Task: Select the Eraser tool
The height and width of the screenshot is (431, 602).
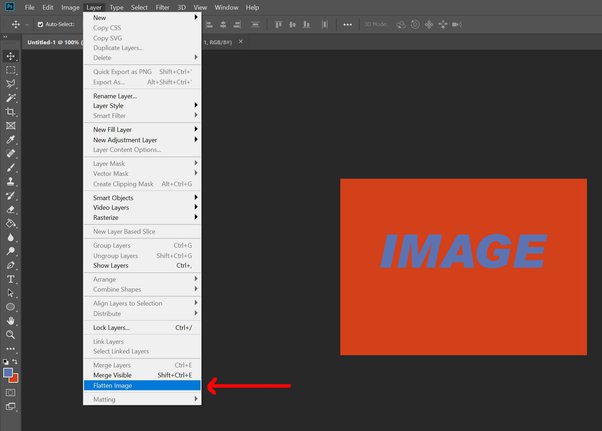Action: coord(11,209)
